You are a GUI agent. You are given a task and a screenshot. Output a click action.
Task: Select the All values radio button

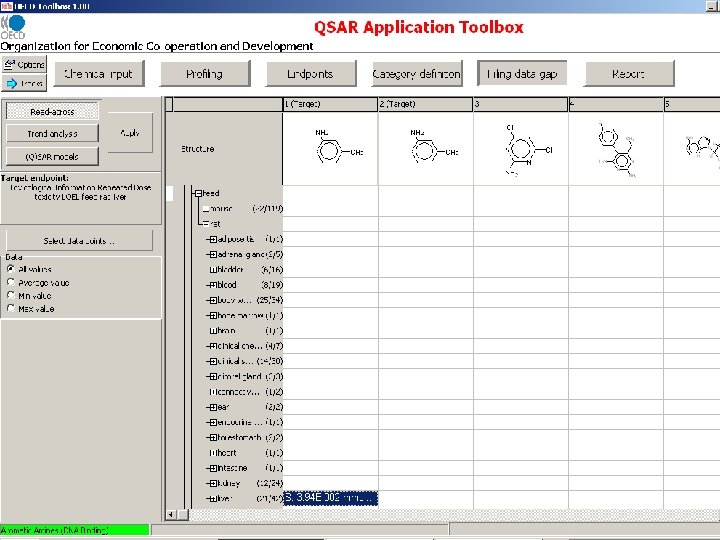coord(11,269)
